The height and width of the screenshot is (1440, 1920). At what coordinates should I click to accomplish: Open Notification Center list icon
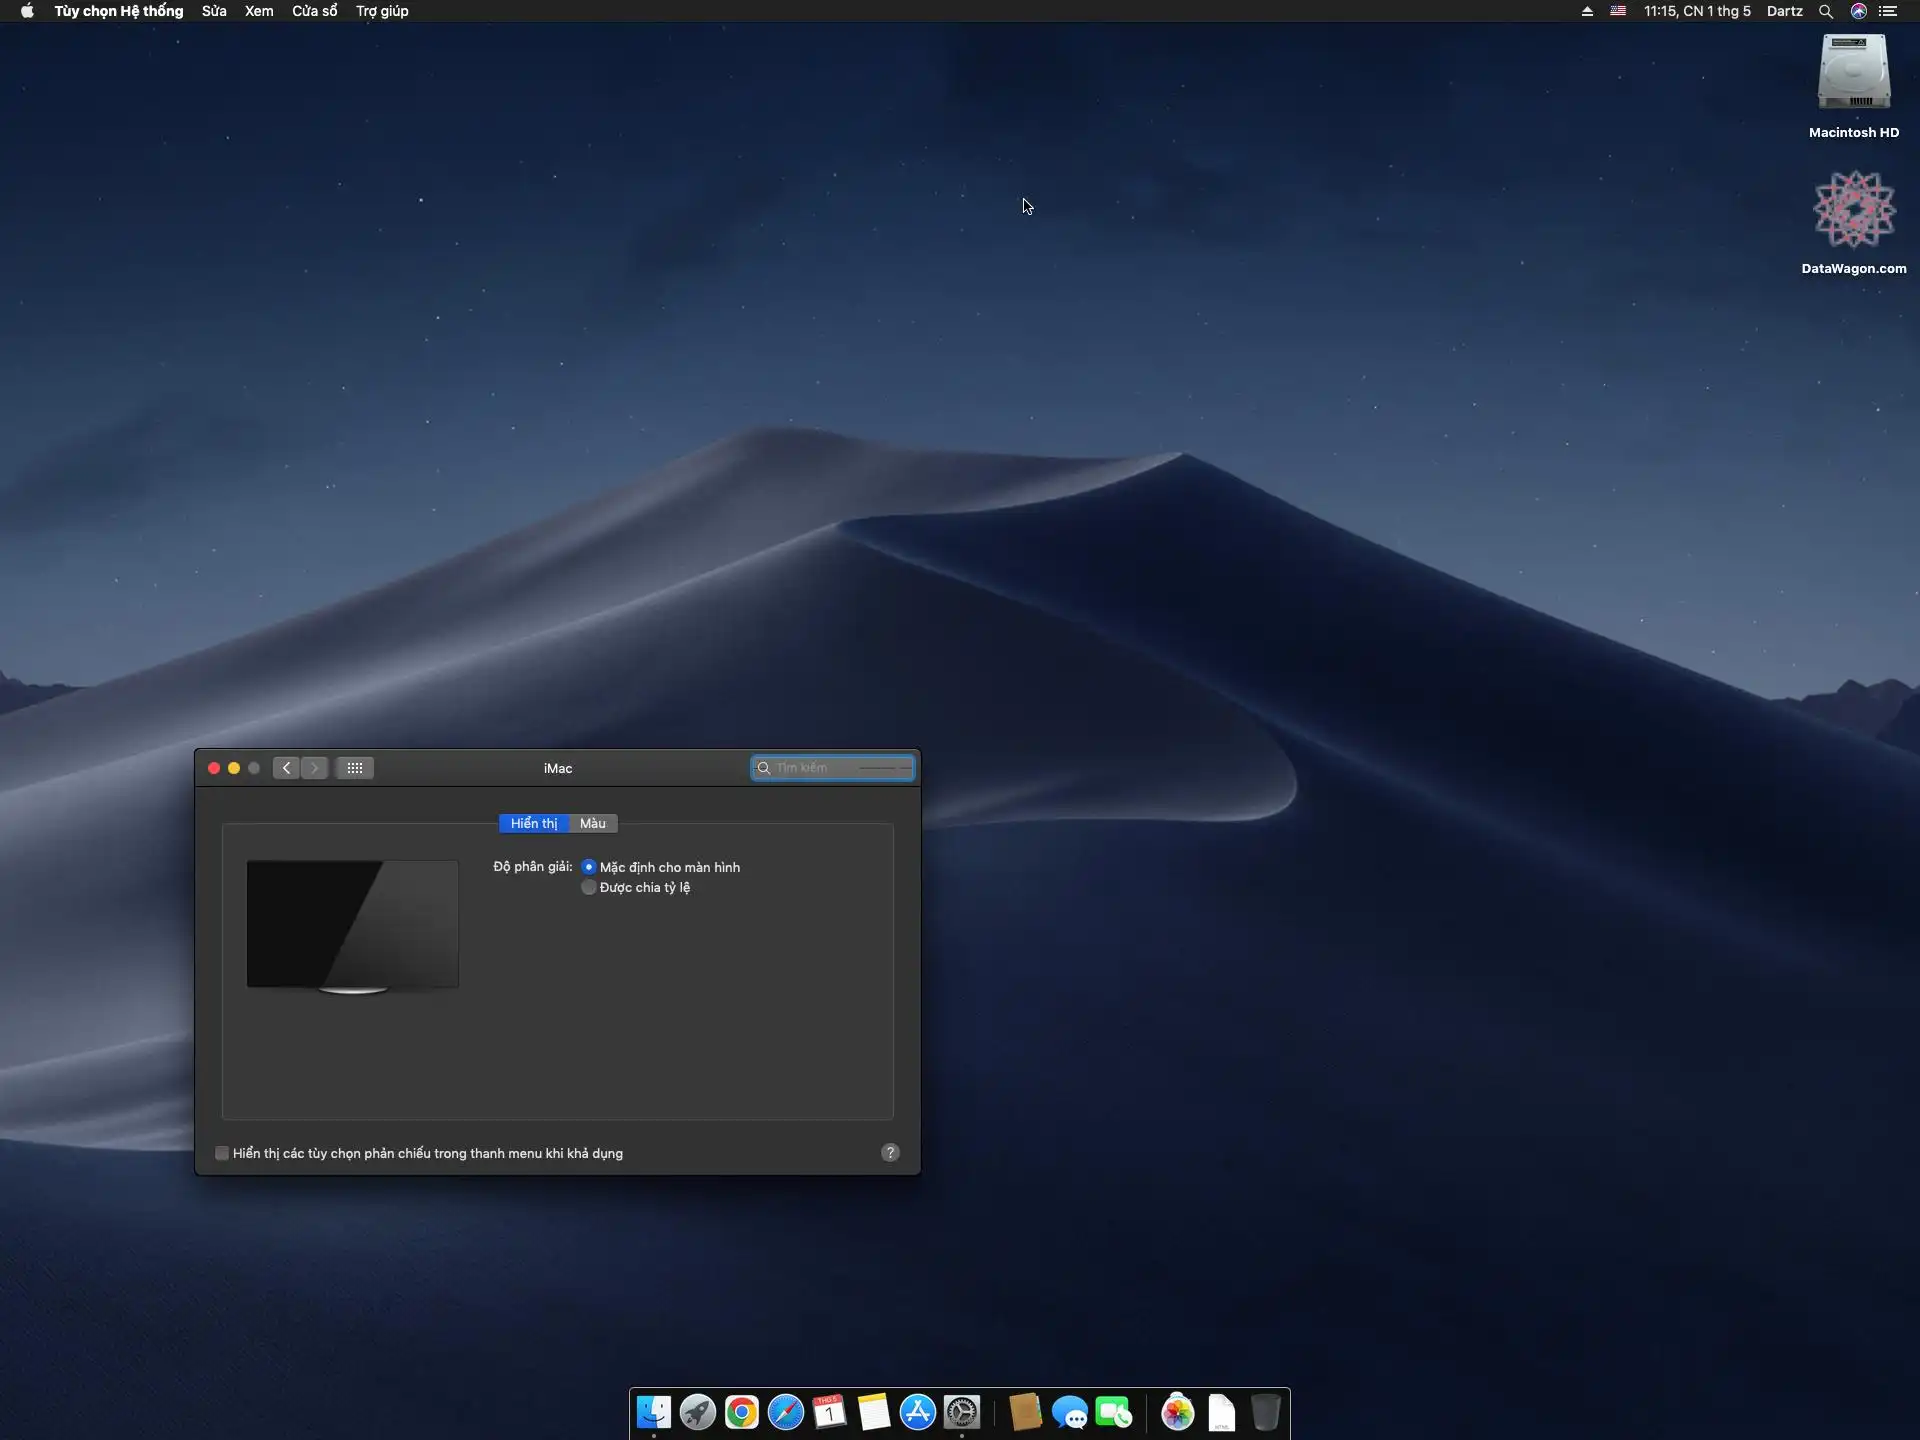pyautogui.click(x=1888, y=11)
